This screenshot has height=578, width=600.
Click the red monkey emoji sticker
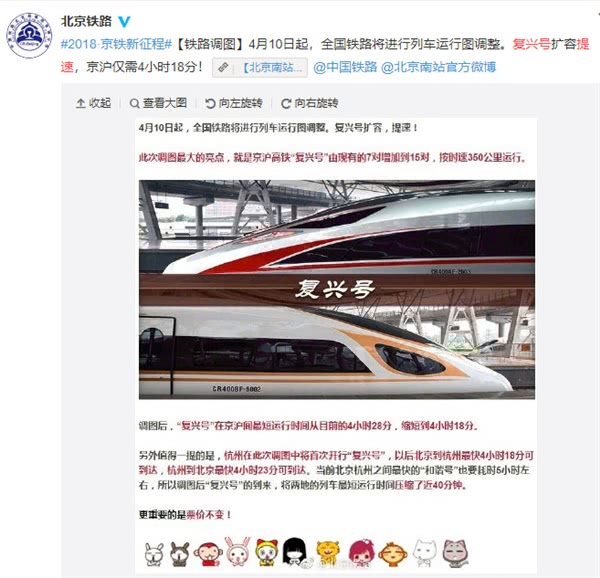[208, 554]
